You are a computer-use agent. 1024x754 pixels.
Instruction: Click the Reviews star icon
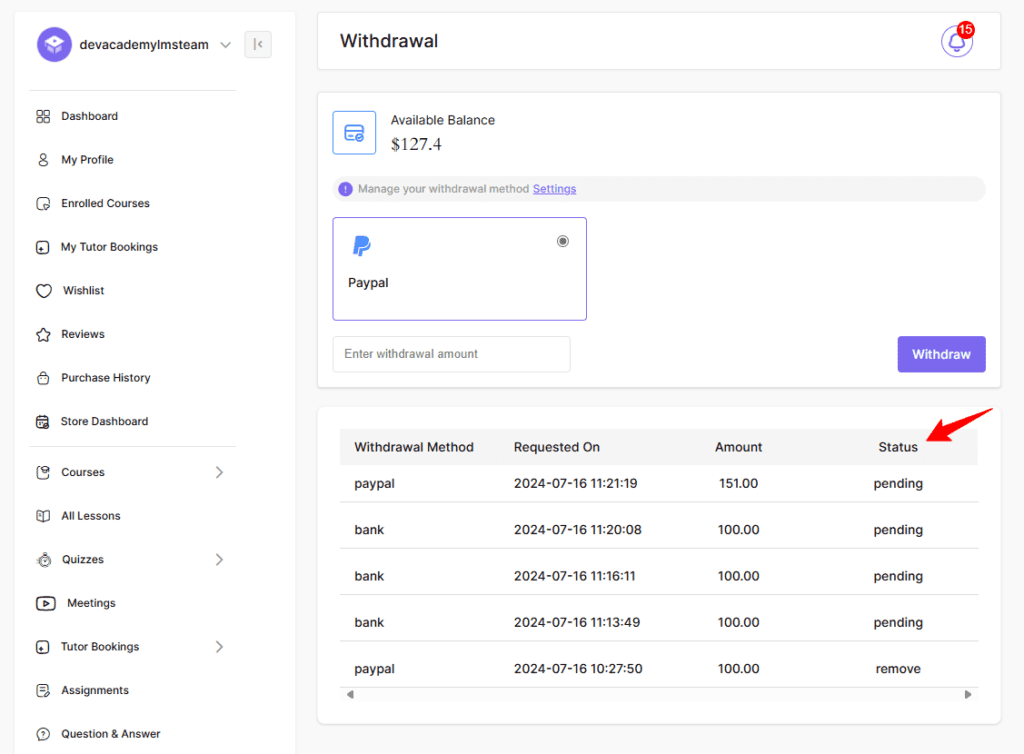click(43, 334)
